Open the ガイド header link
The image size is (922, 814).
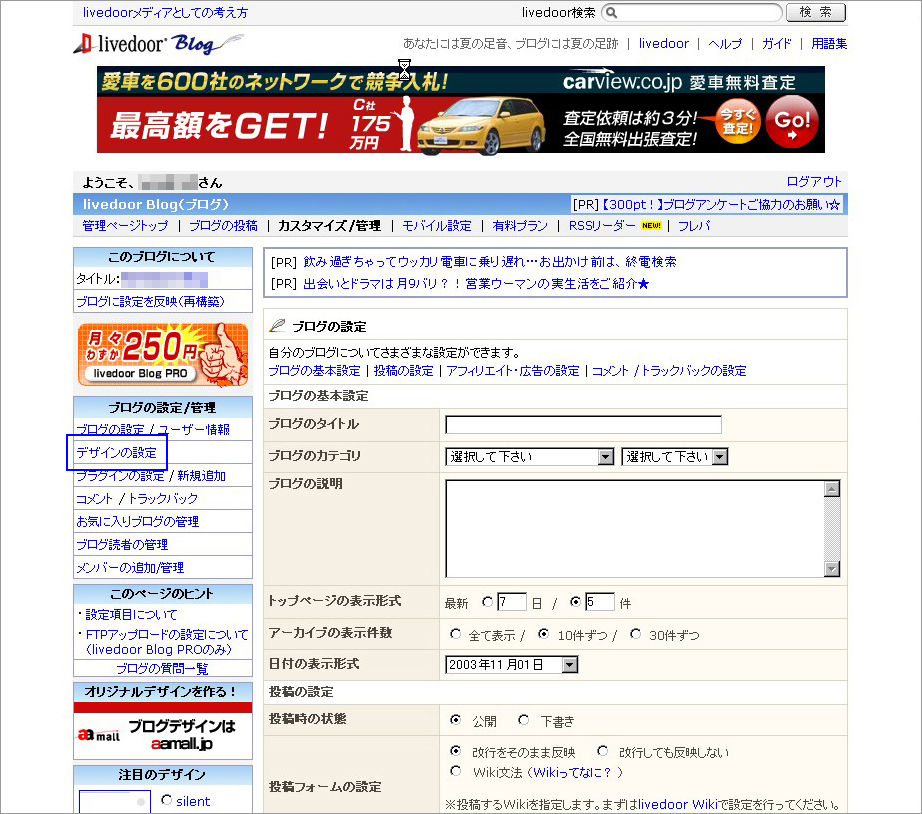[x=777, y=44]
